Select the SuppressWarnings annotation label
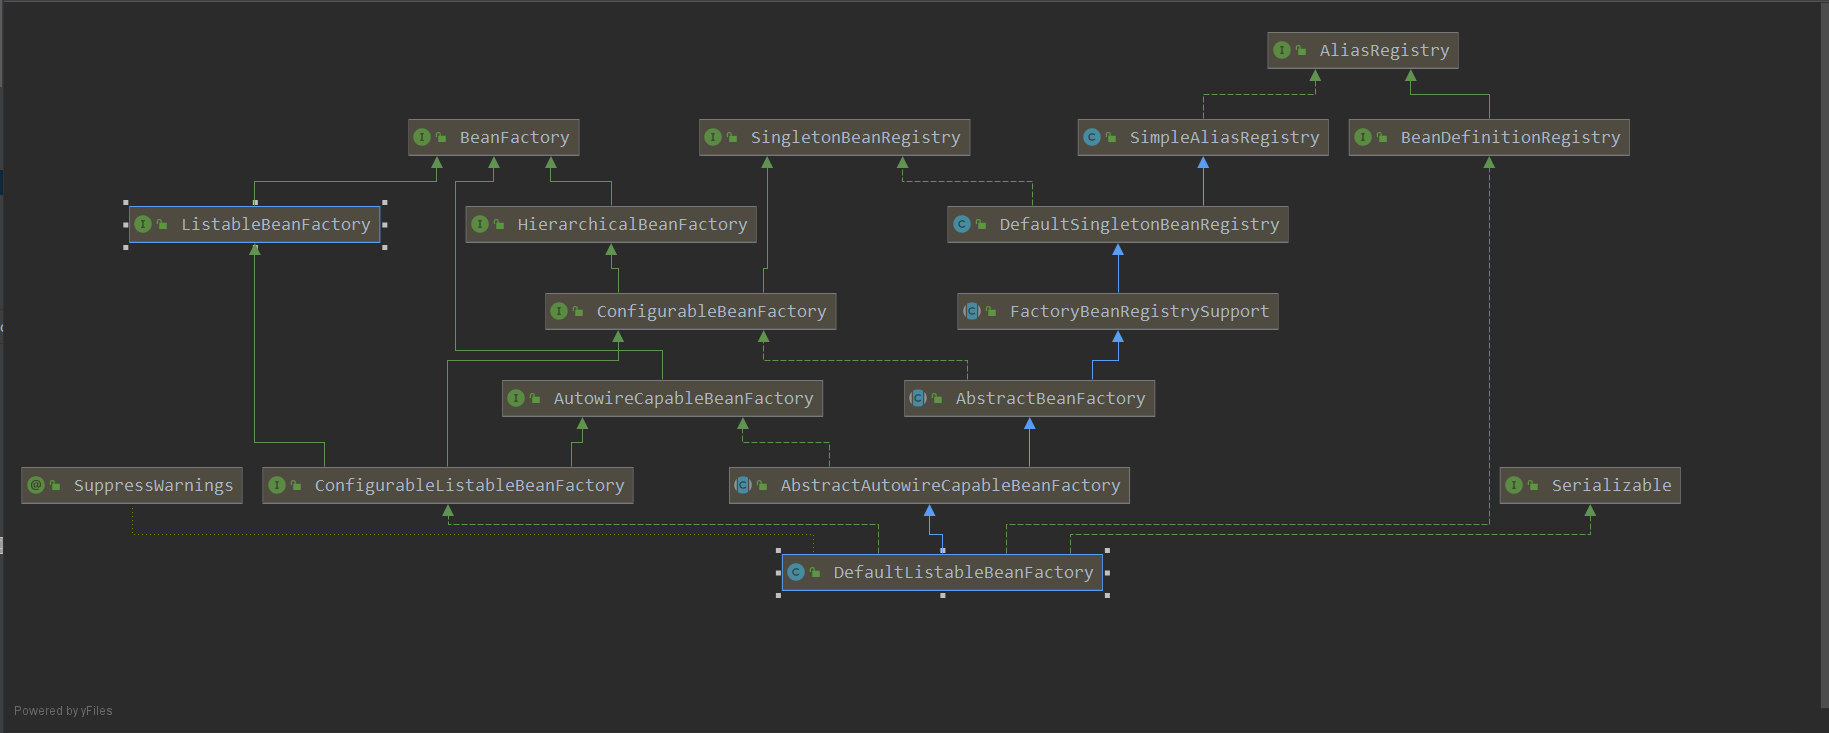 pyautogui.click(x=153, y=485)
